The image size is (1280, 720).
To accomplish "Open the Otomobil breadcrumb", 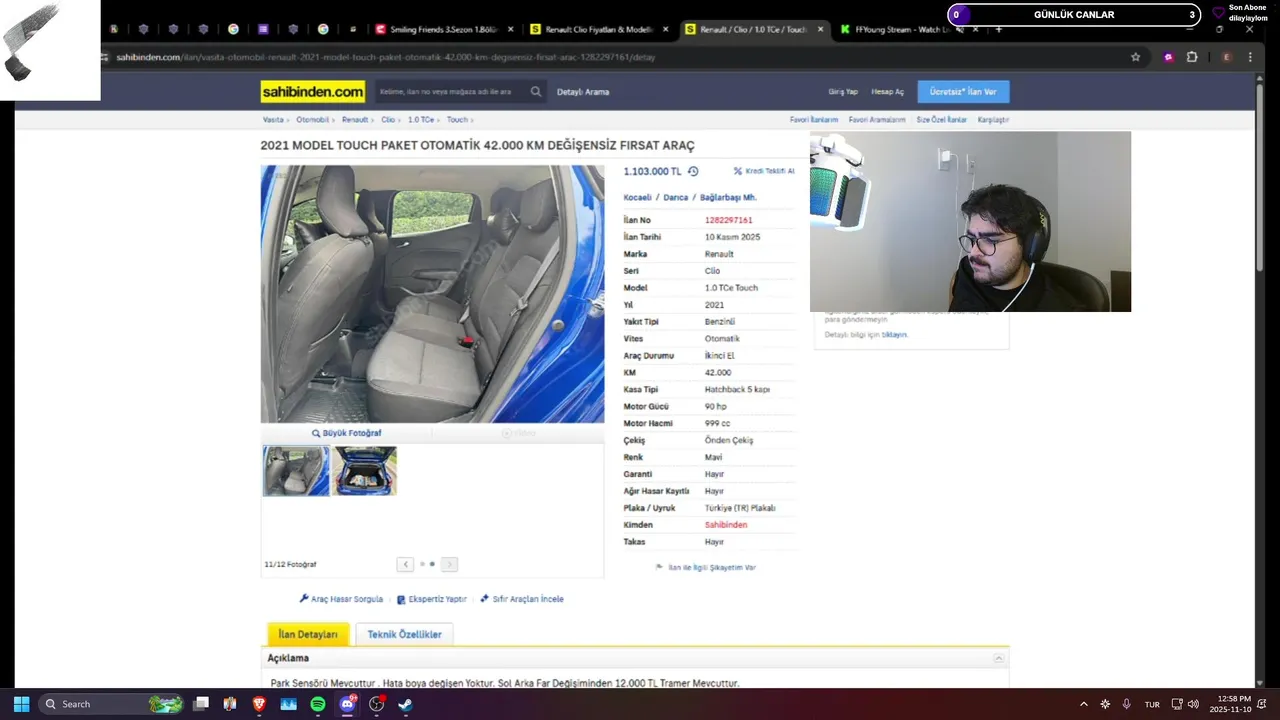I will (x=312, y=119).
